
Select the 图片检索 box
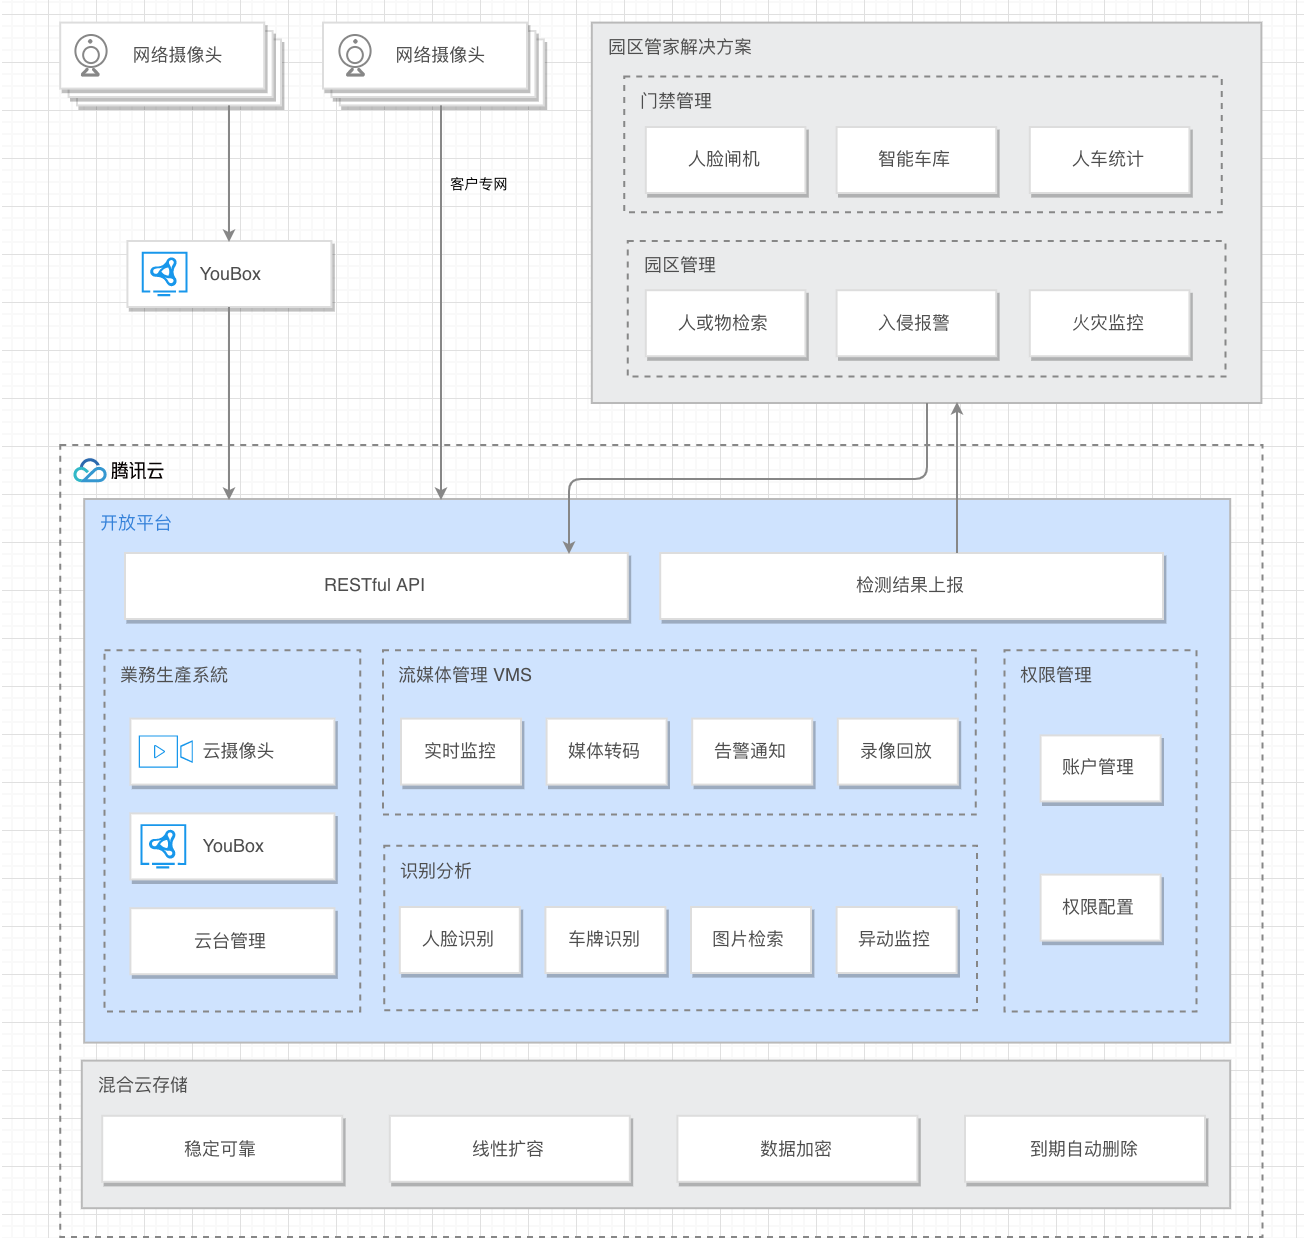pos(750,940)
